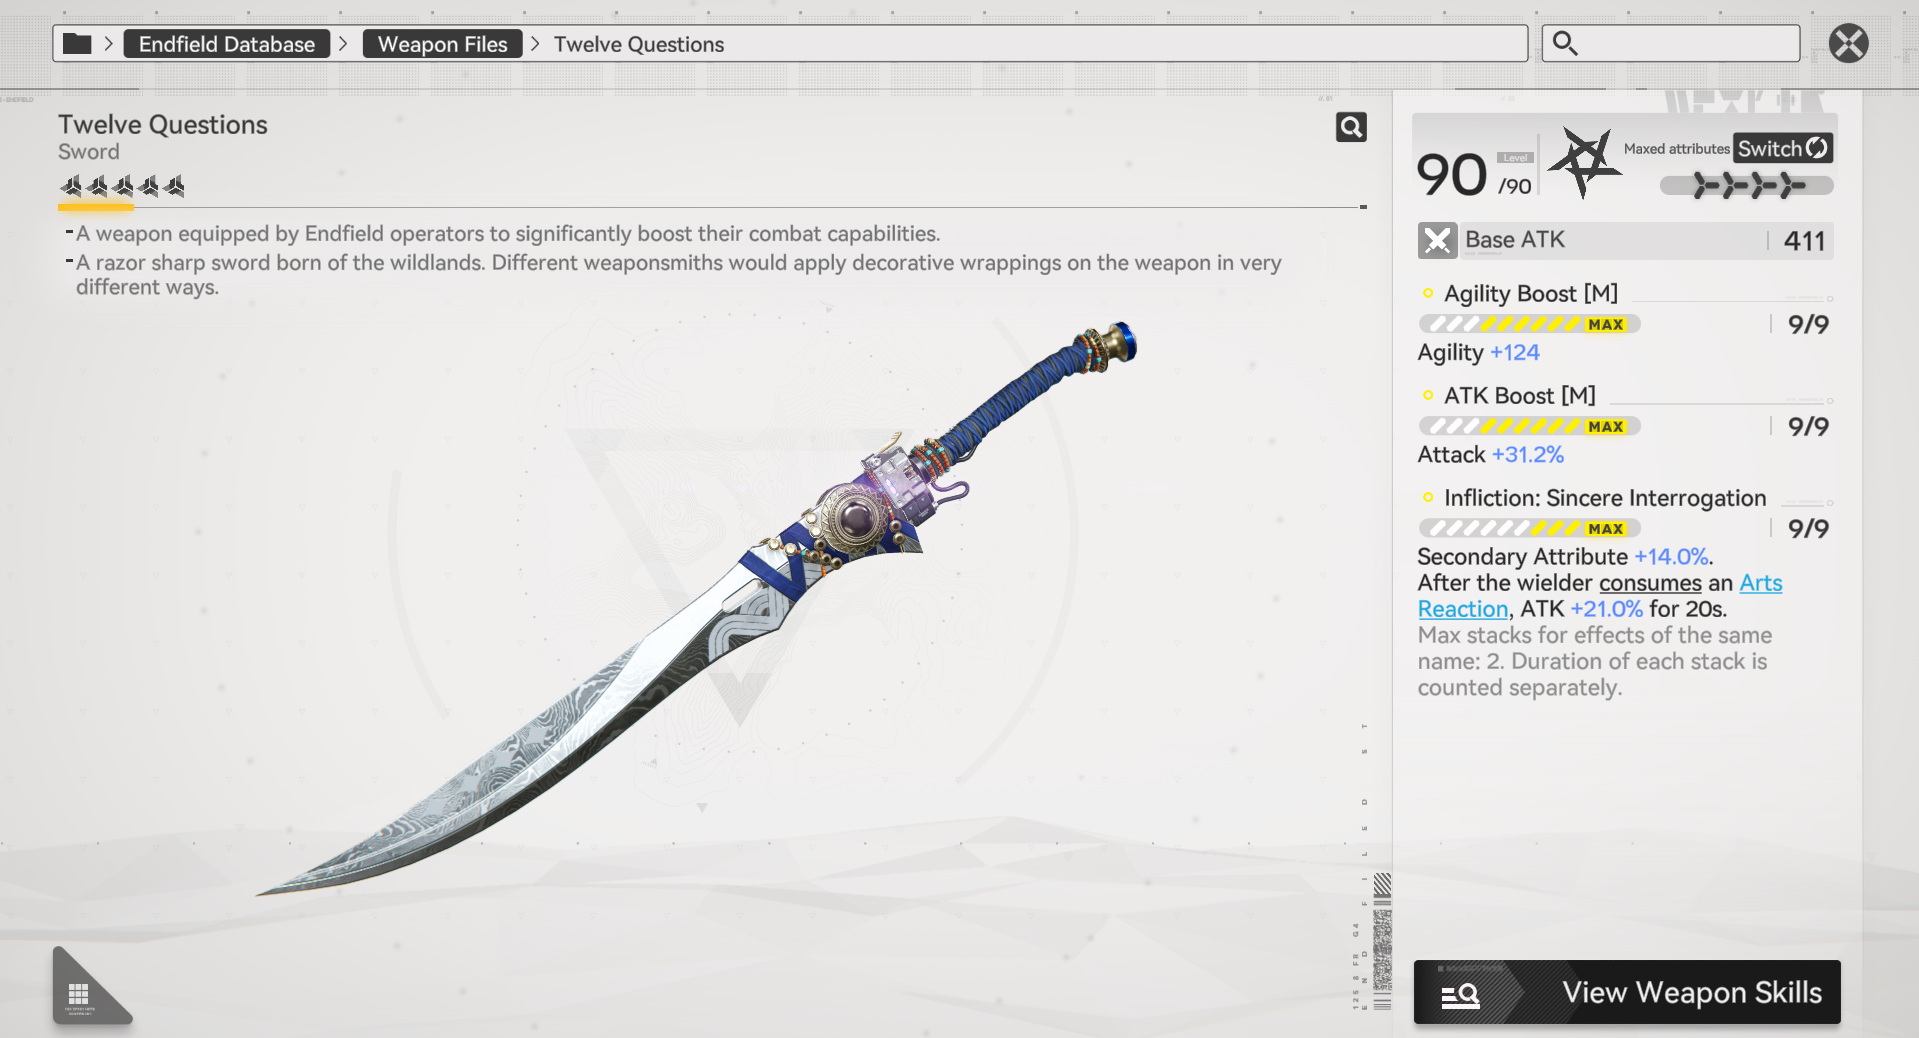
Task: Click the Base ATK crossed swords icon
Action: tap(1437, 241)
